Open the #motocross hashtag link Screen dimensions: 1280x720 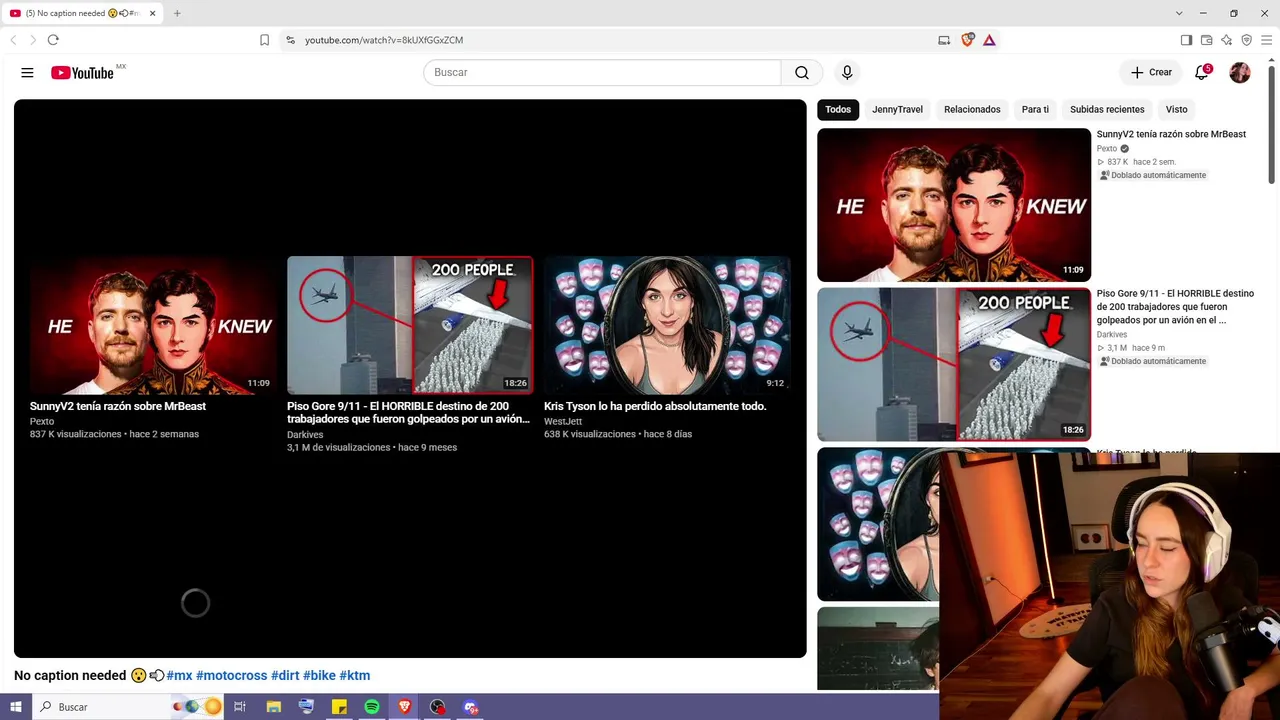pyautogui.click(x=231, y=676)
